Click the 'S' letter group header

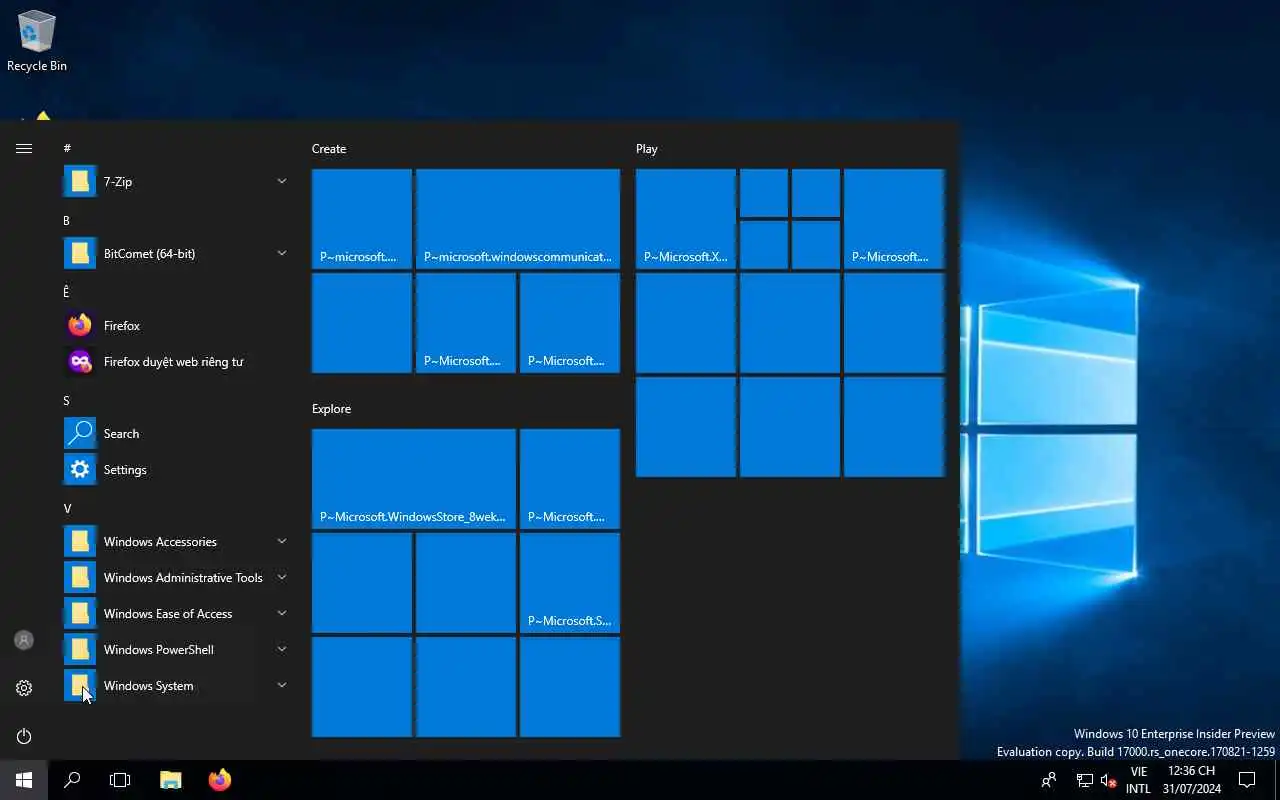67,400
